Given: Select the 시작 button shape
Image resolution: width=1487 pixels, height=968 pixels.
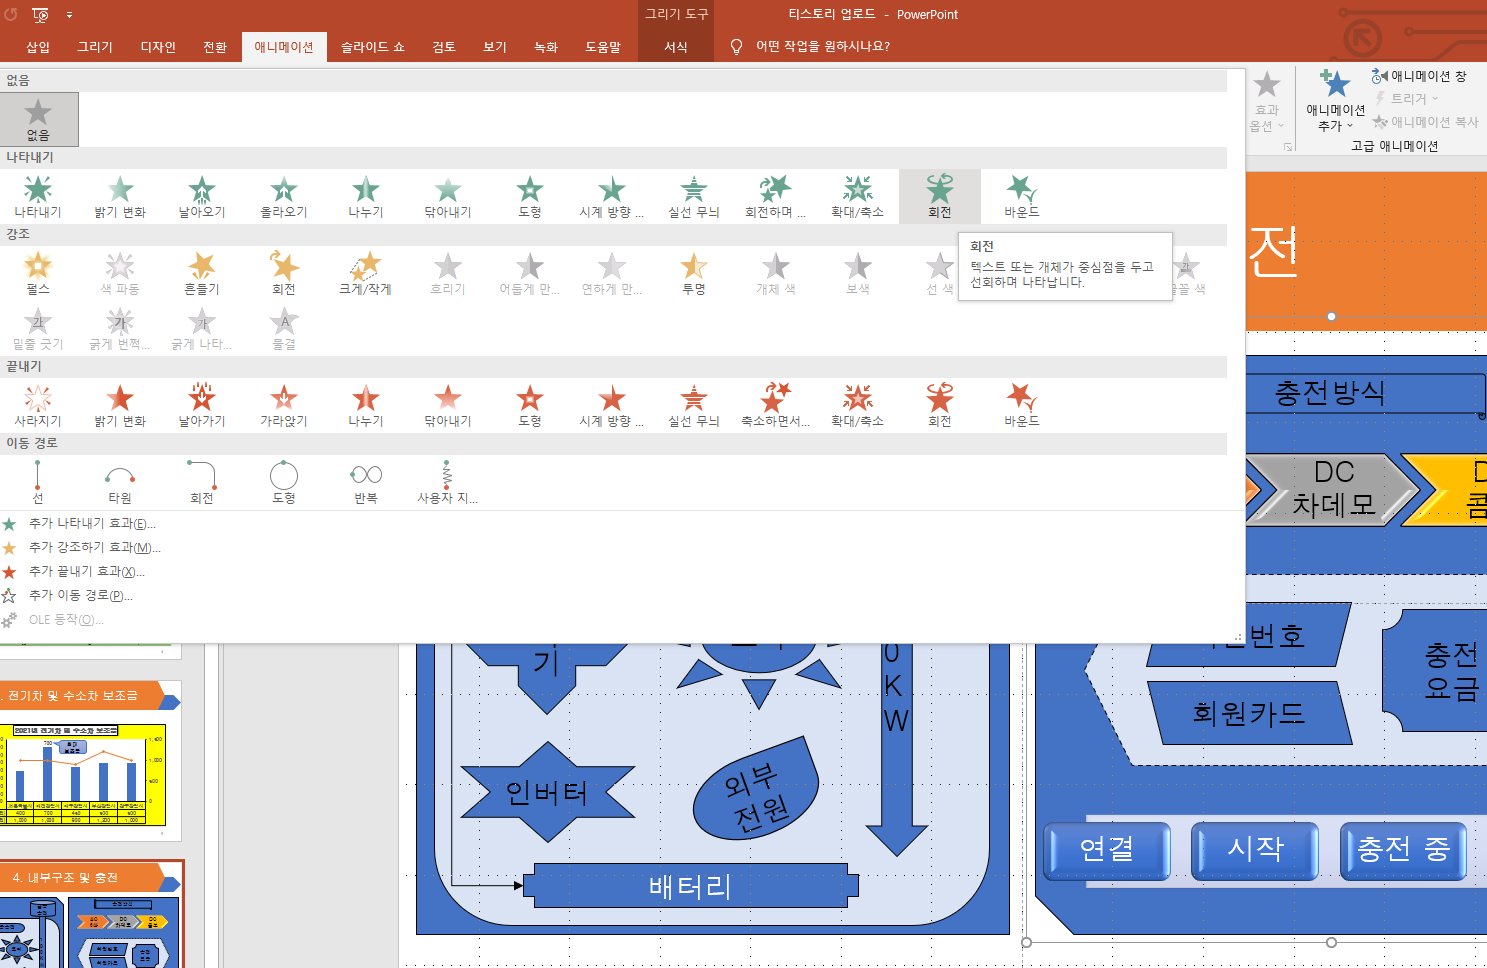Looking at the screenshot, I should [1255, 850].
